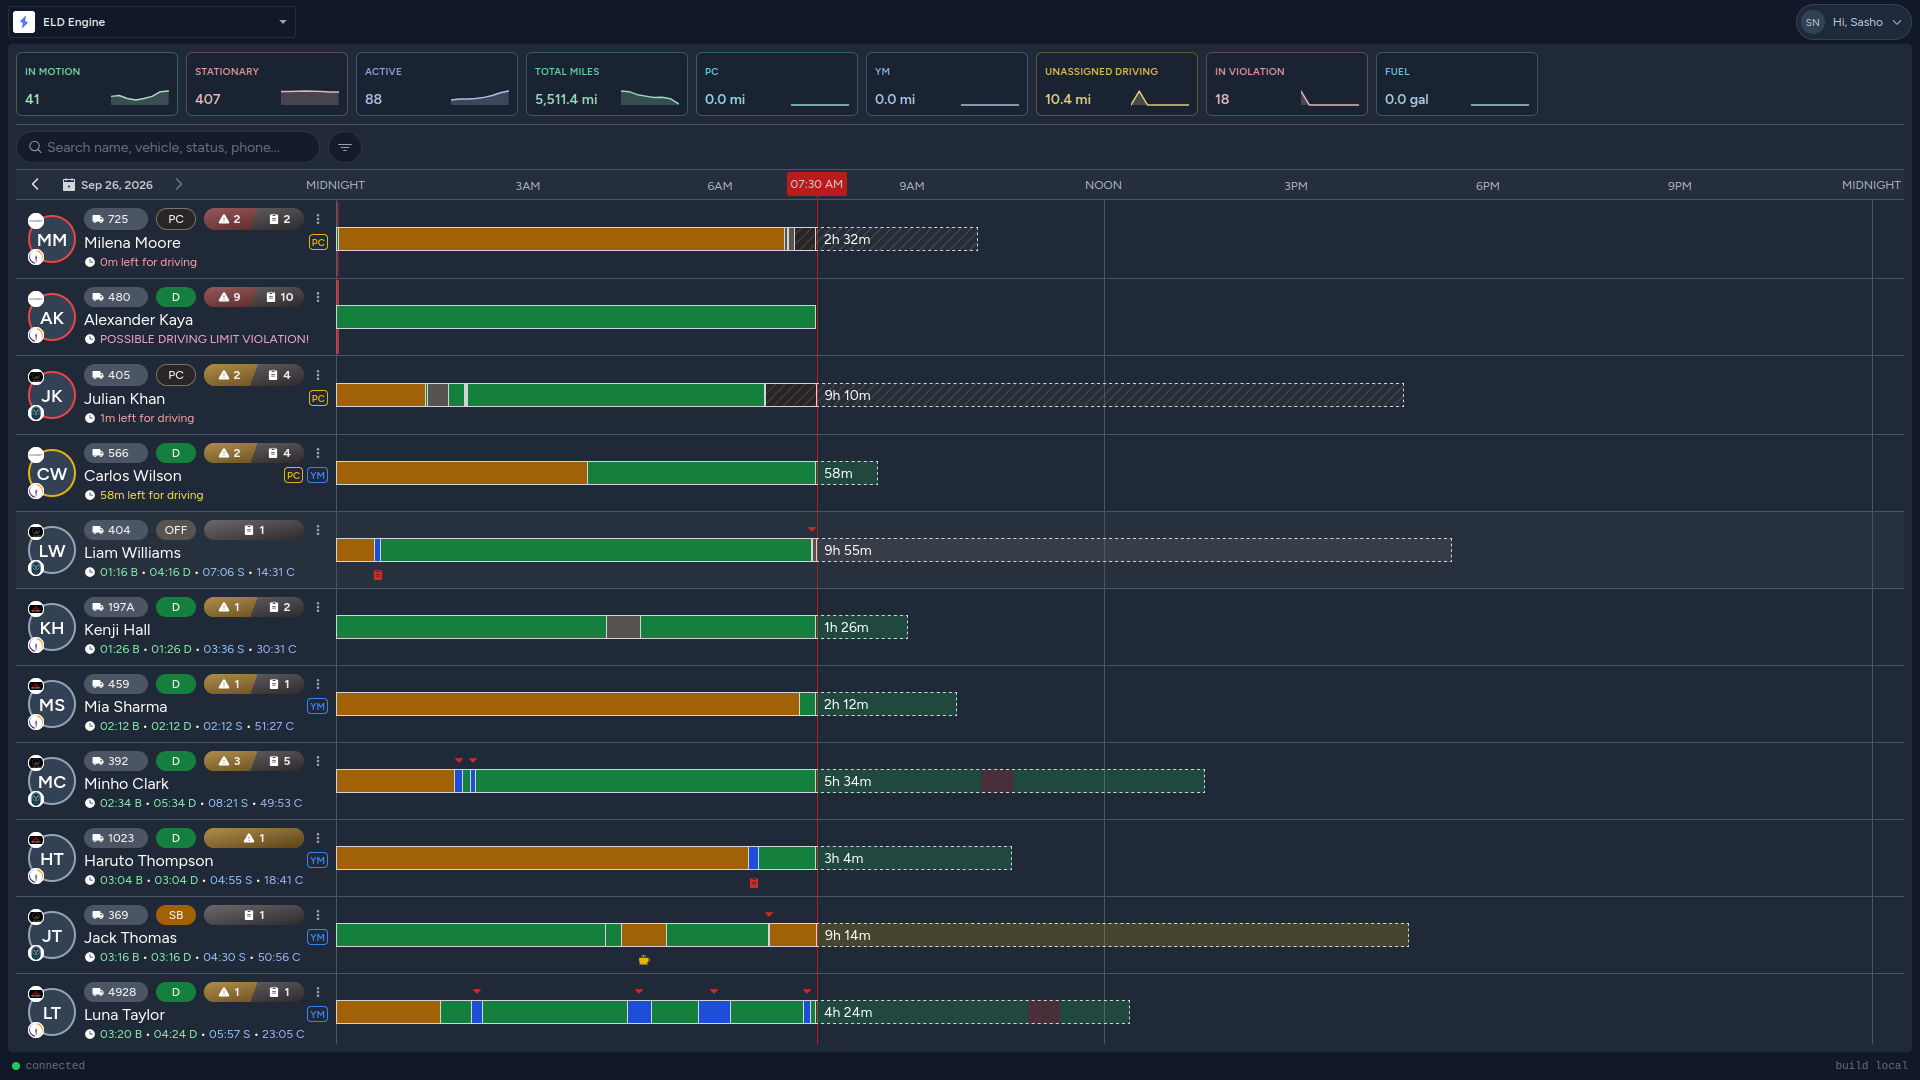
Task: Open Liam Williams's row options menu
Action: coord(318,530)
